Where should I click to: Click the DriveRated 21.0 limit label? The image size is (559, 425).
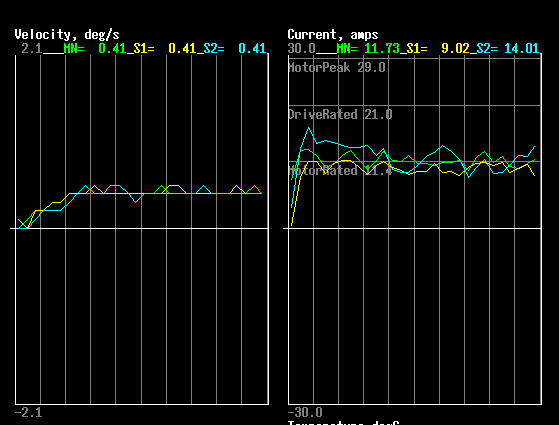[x=340, y=114]
